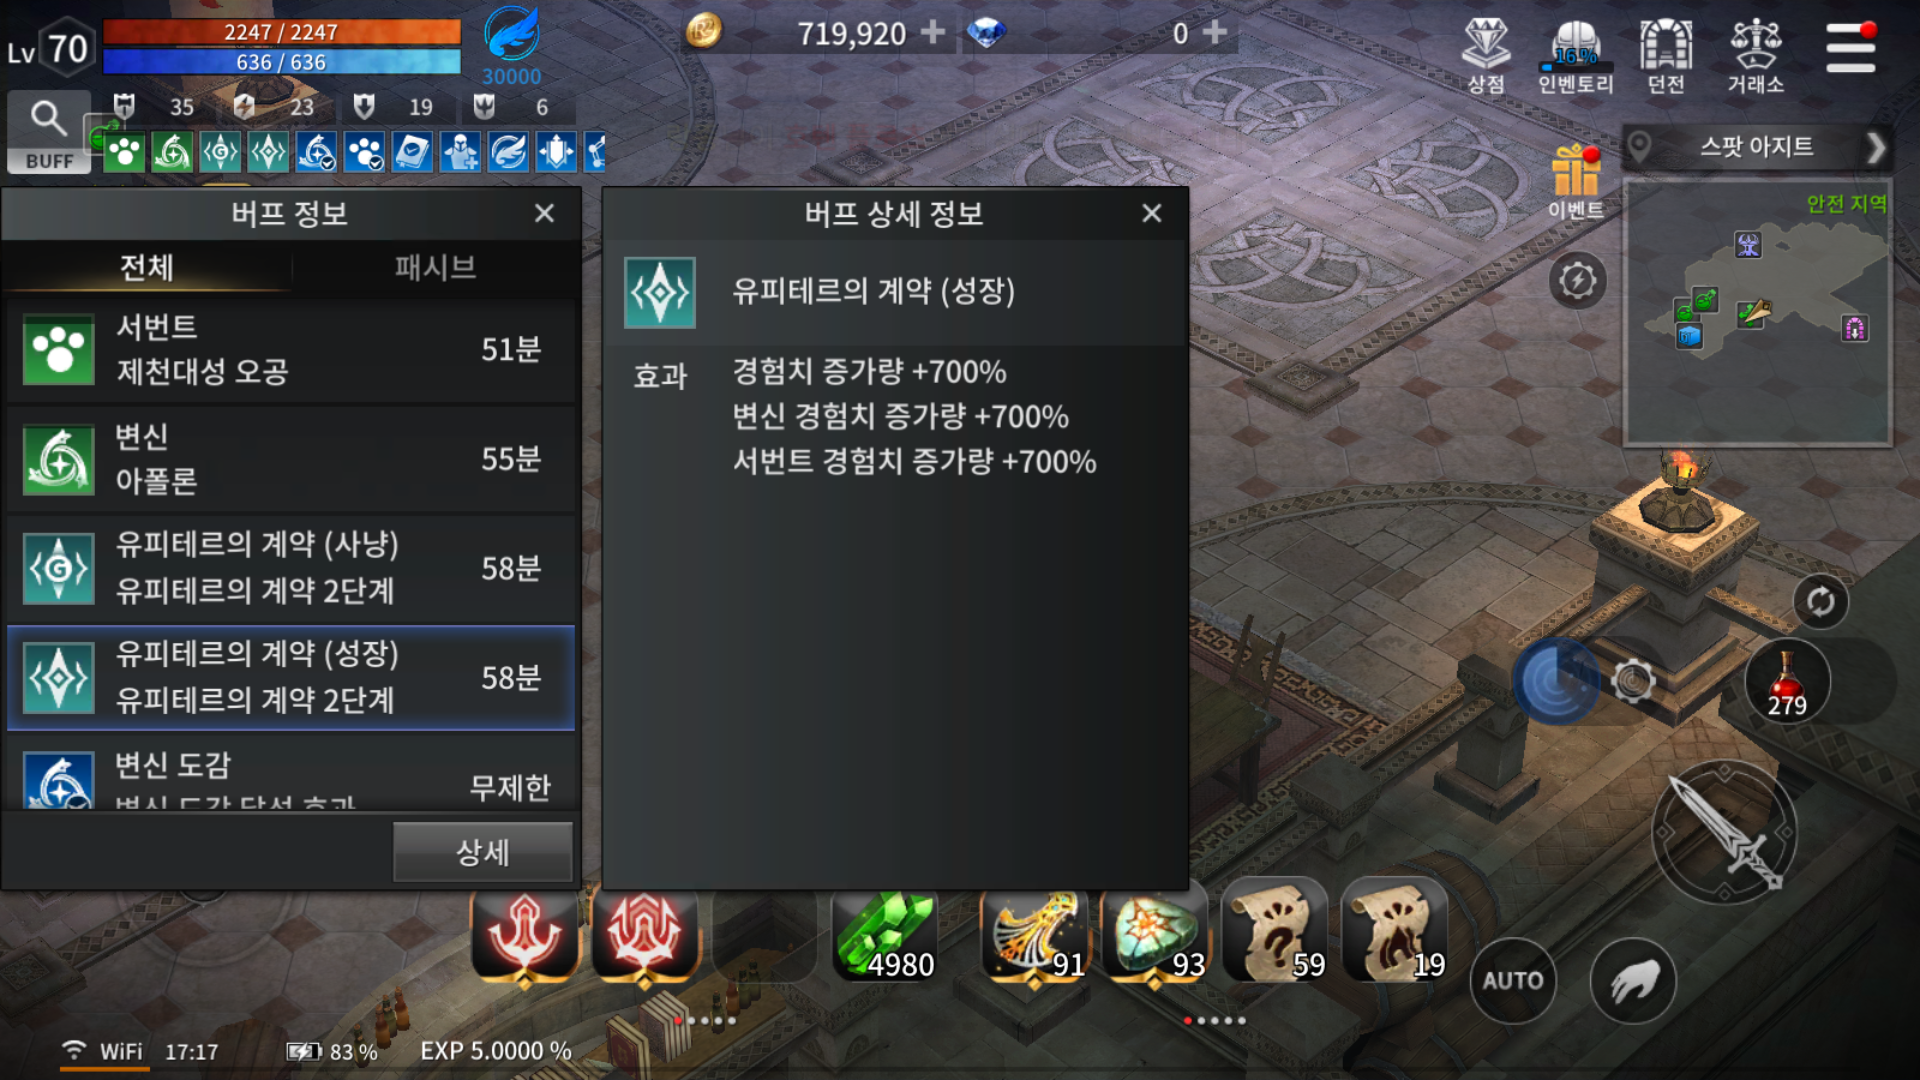This screenshot has width=1920, height=1080.
Task: Use the red potion with 279 count
Action: point(1787,682)
